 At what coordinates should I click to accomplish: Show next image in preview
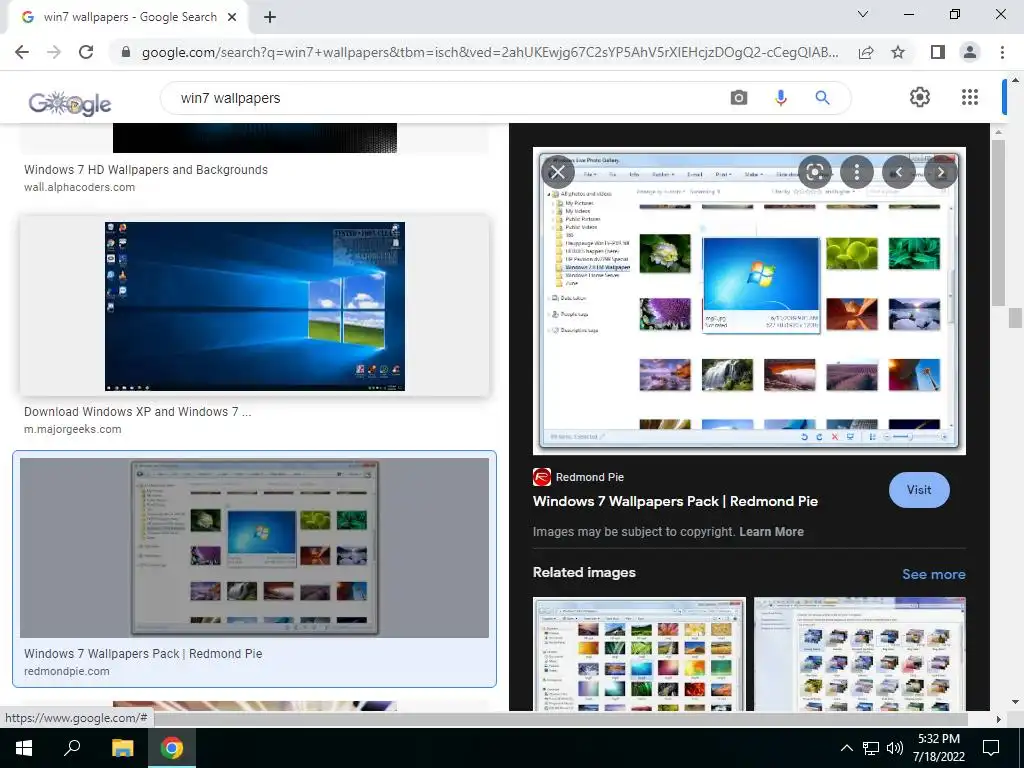941,172
